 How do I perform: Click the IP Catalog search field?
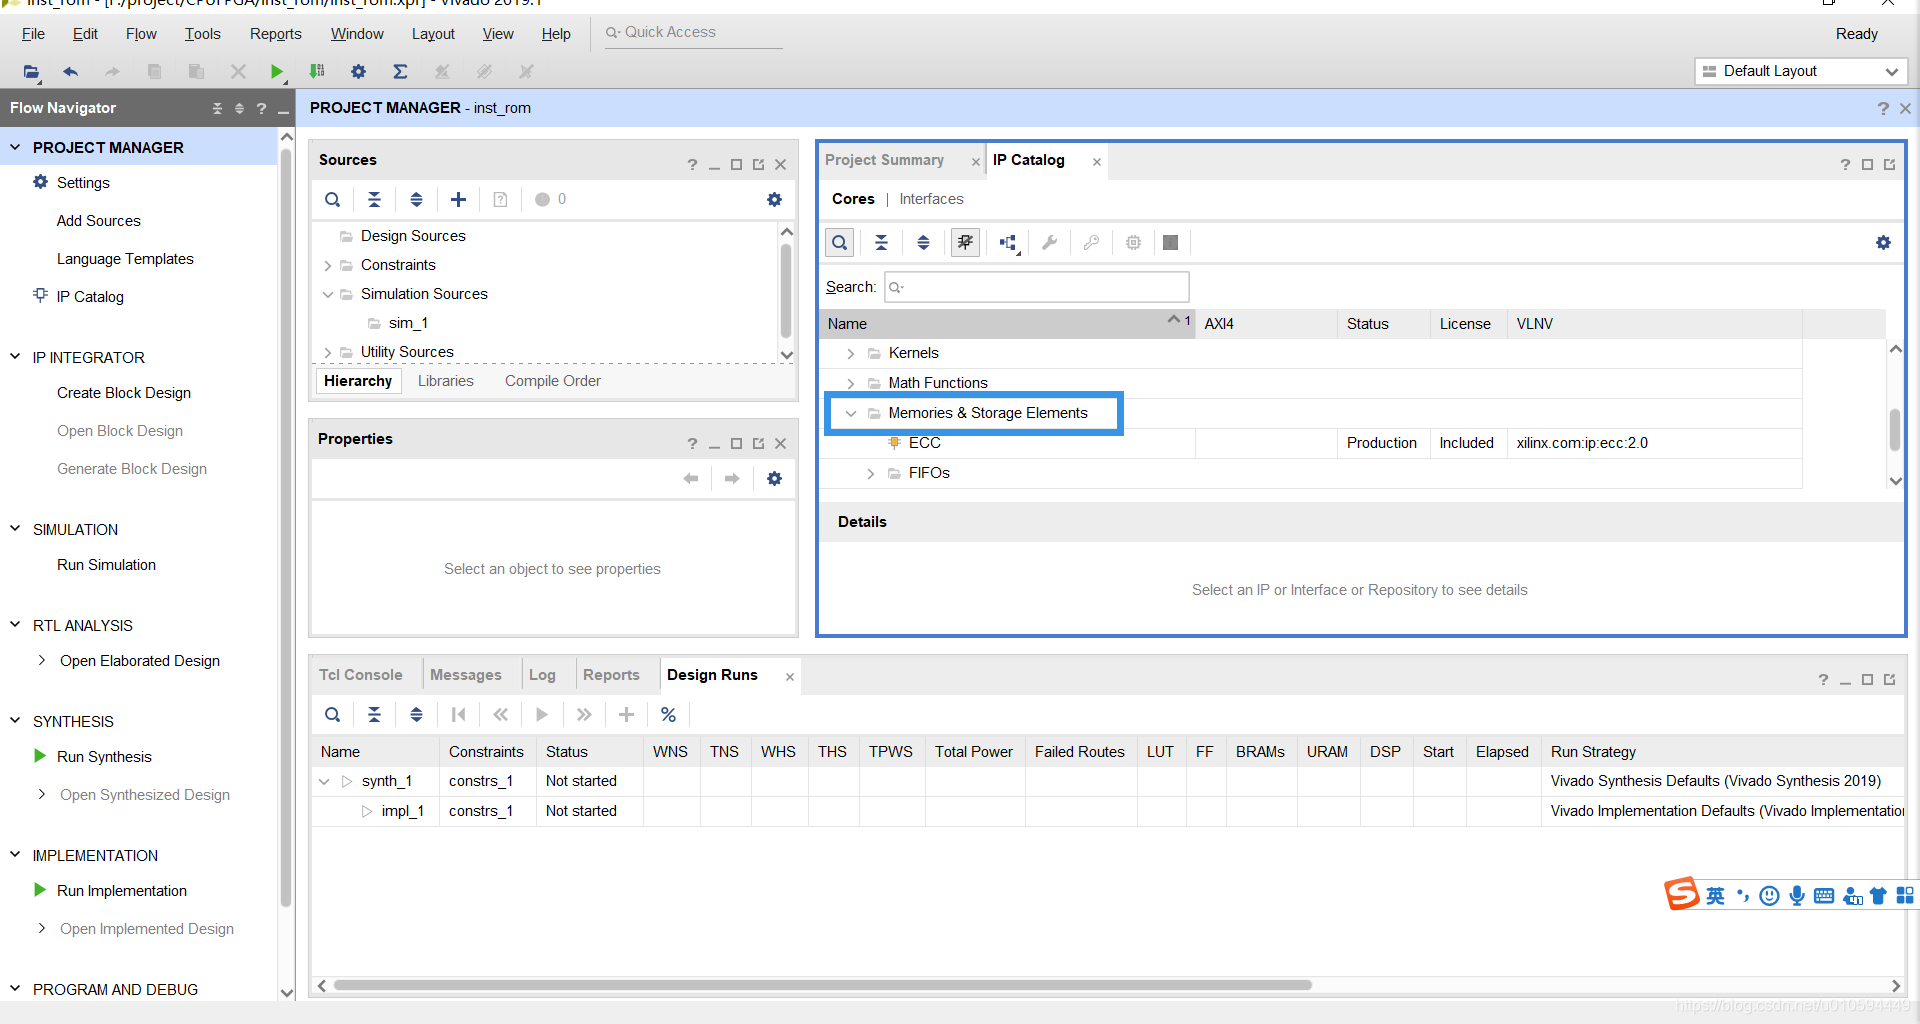pos(1037,287)
